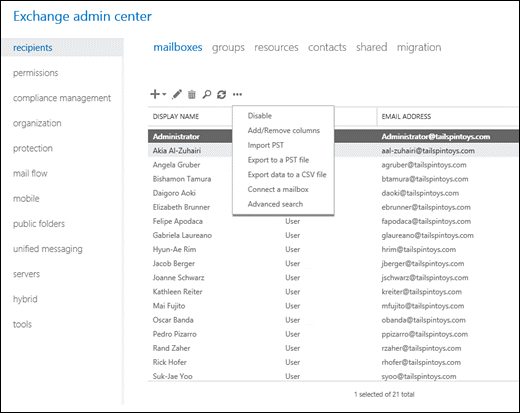Select the Felipe Apodaca mailbox row
Screen dimensions: 520x413
pos(333,221)
